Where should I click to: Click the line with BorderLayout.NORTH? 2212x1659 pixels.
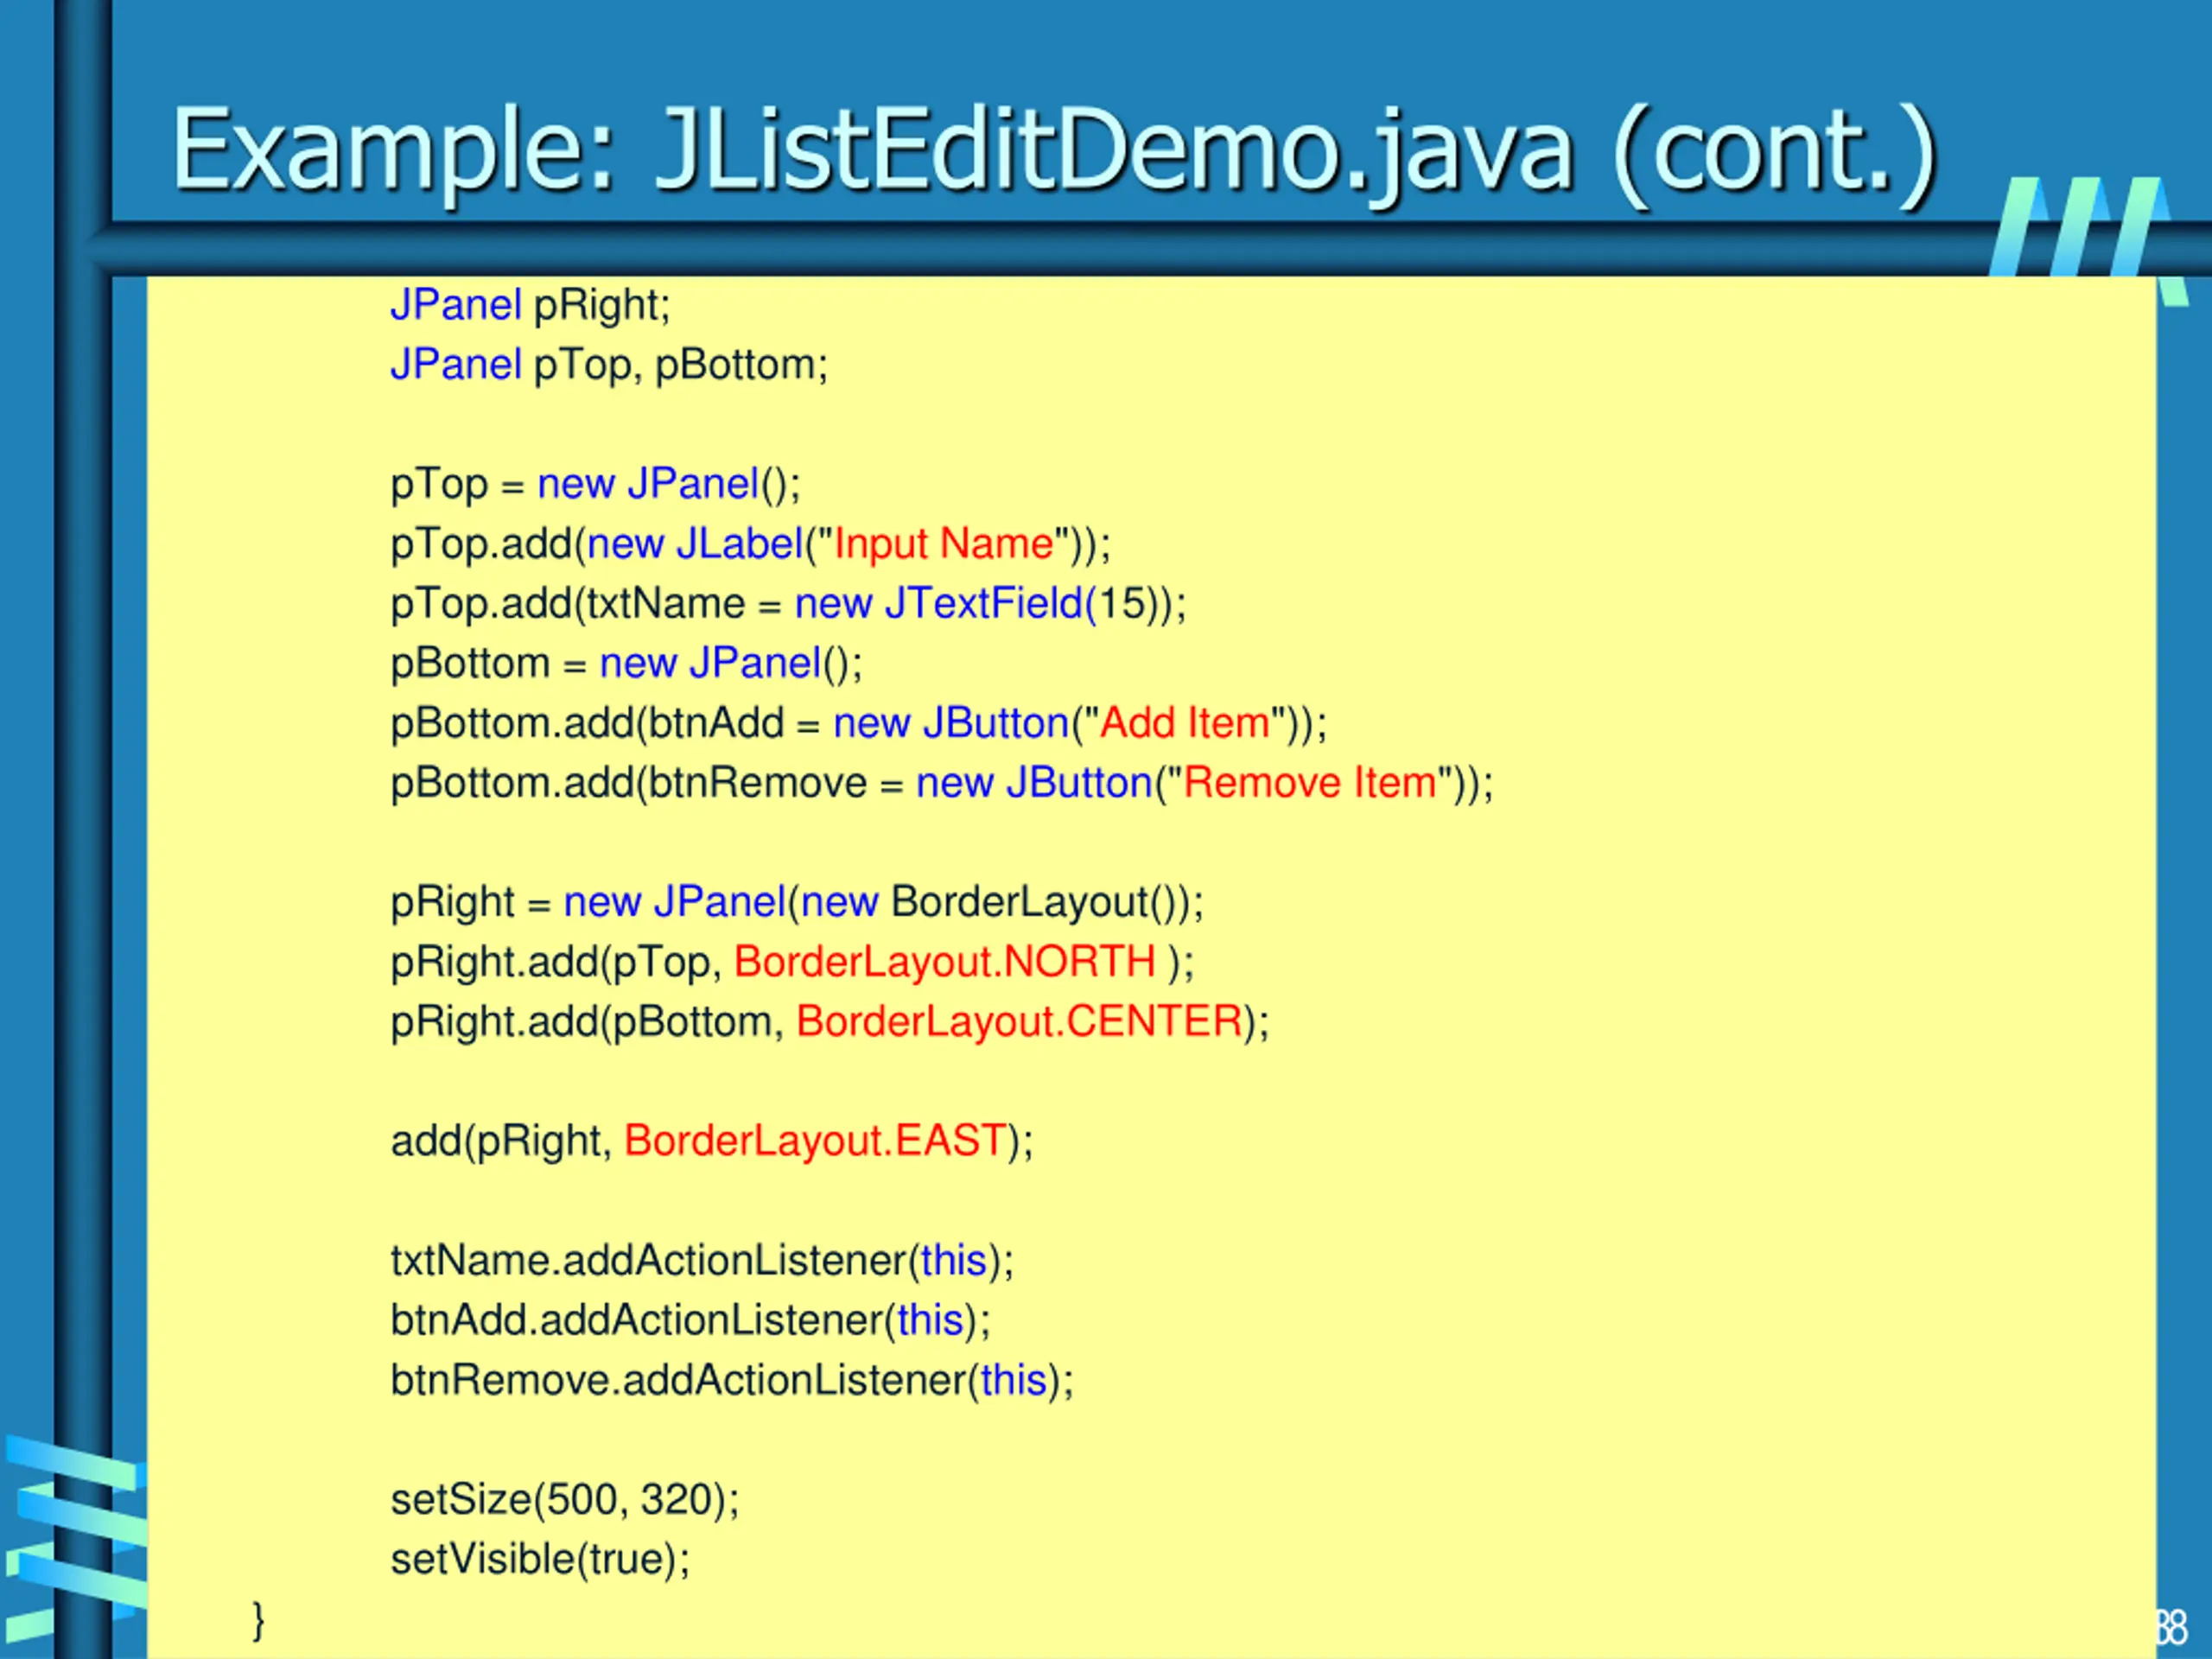point(792,963)
